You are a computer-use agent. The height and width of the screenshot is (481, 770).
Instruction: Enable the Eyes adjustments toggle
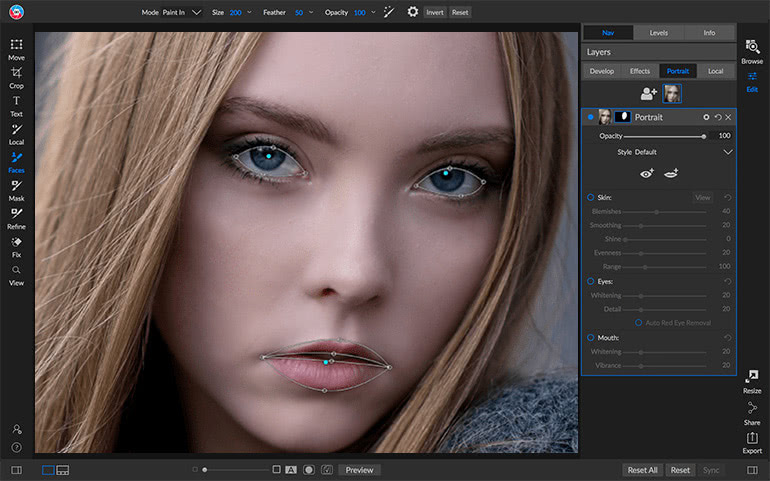[591, 282]
